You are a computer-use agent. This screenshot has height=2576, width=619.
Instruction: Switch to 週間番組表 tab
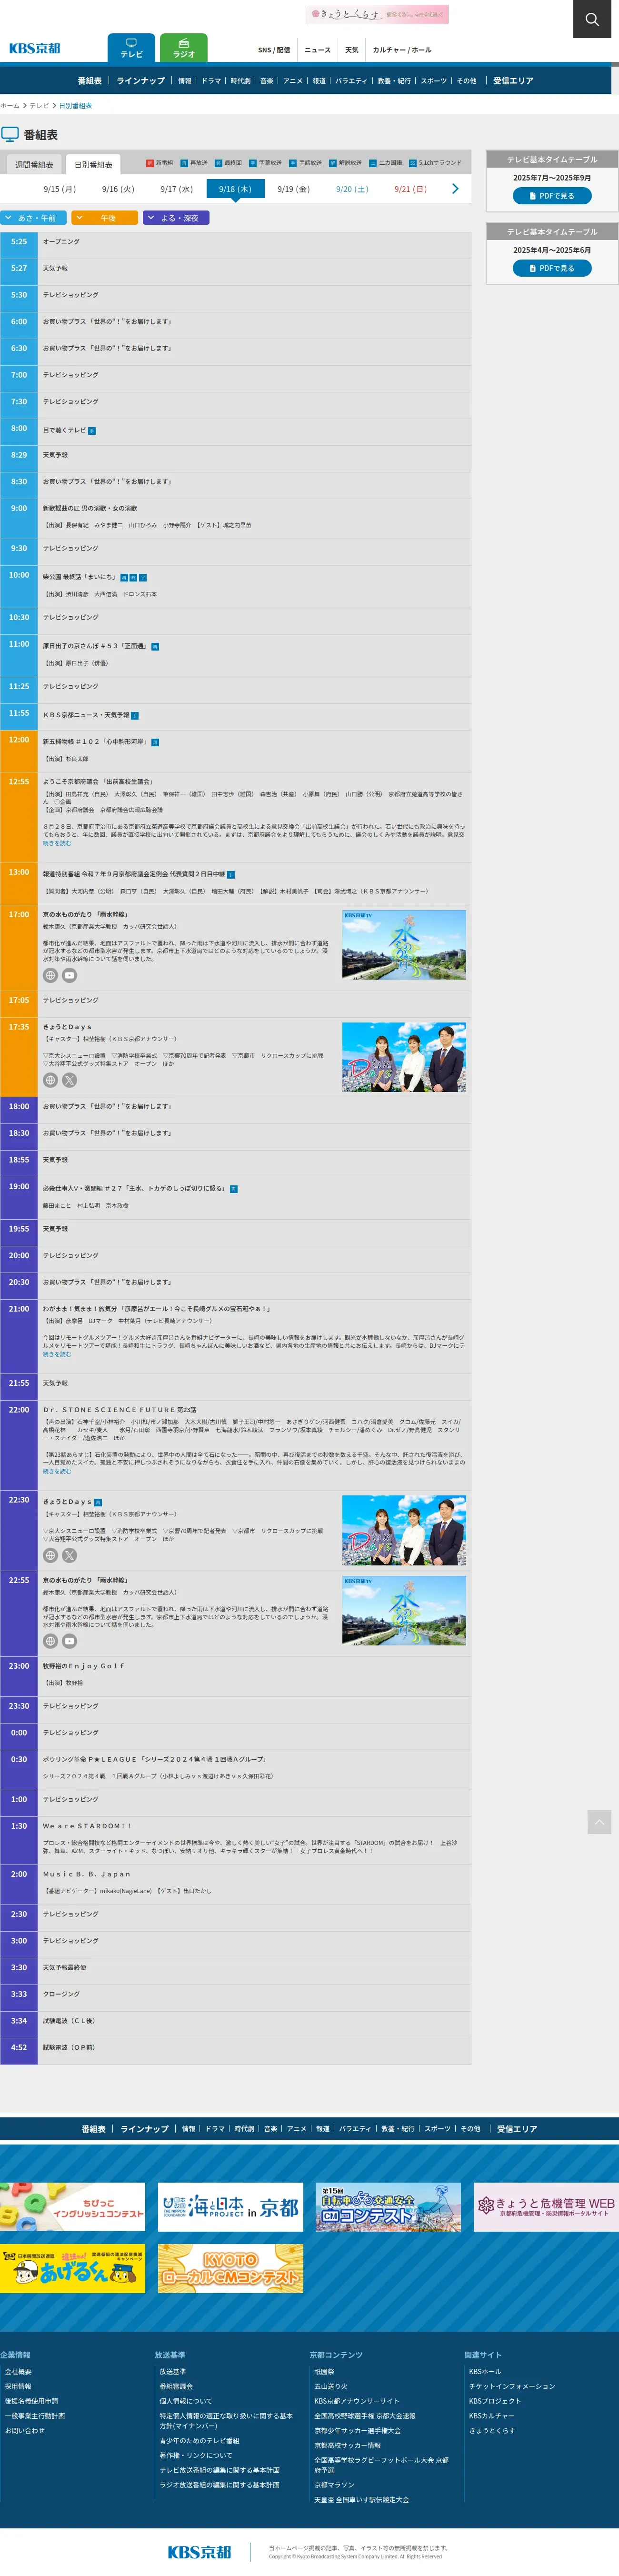(x=34, y=165)
